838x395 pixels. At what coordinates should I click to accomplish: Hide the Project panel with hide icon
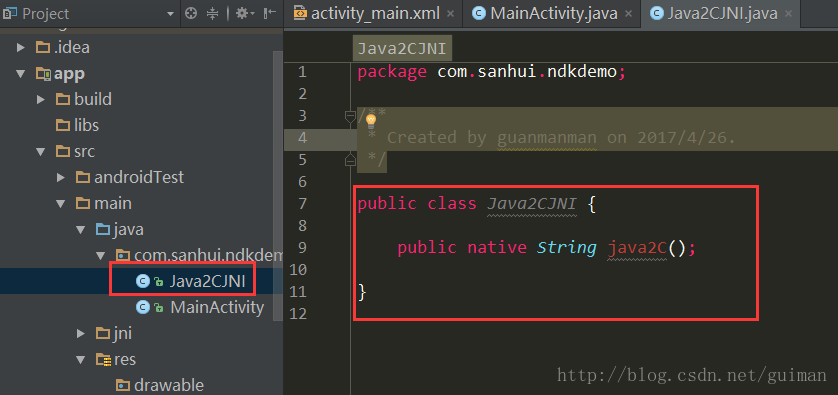point(270,13)
